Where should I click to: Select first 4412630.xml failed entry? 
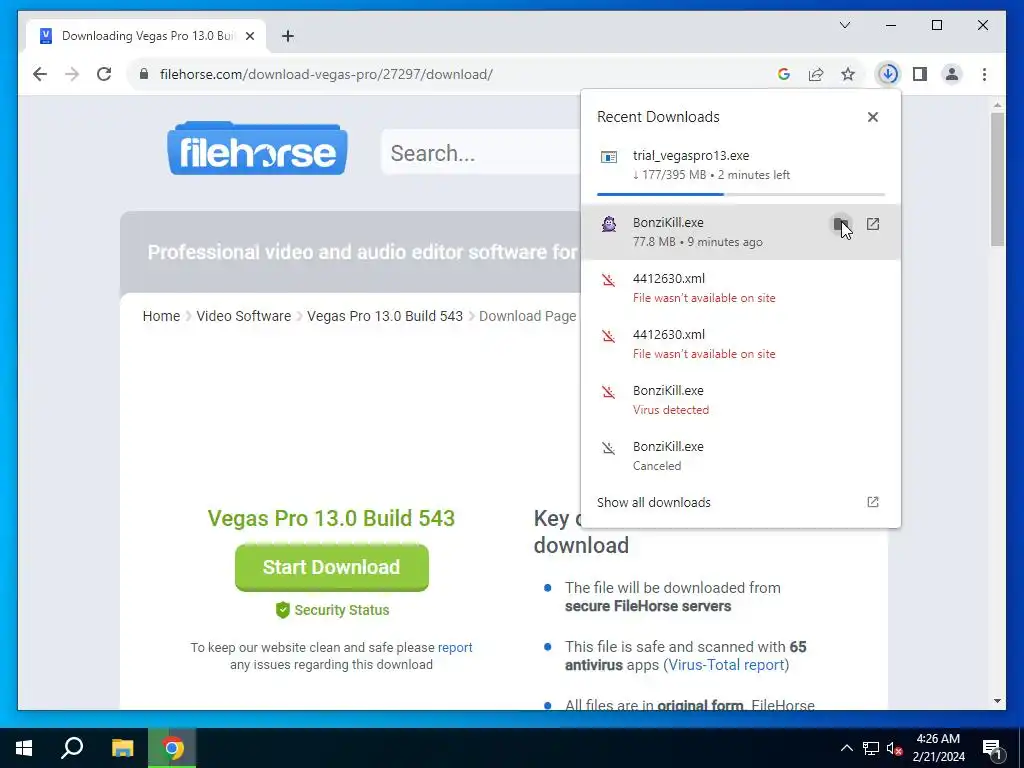741,288
